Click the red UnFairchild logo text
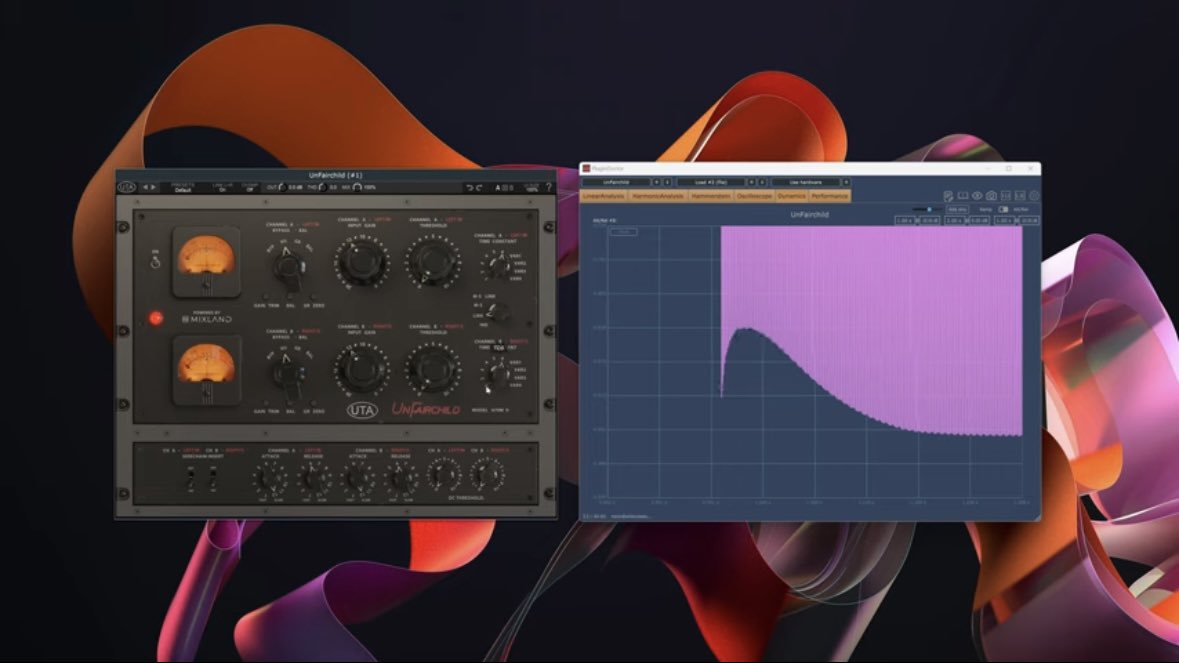This screenshot has width=1179, height=663. coord(426,410)
